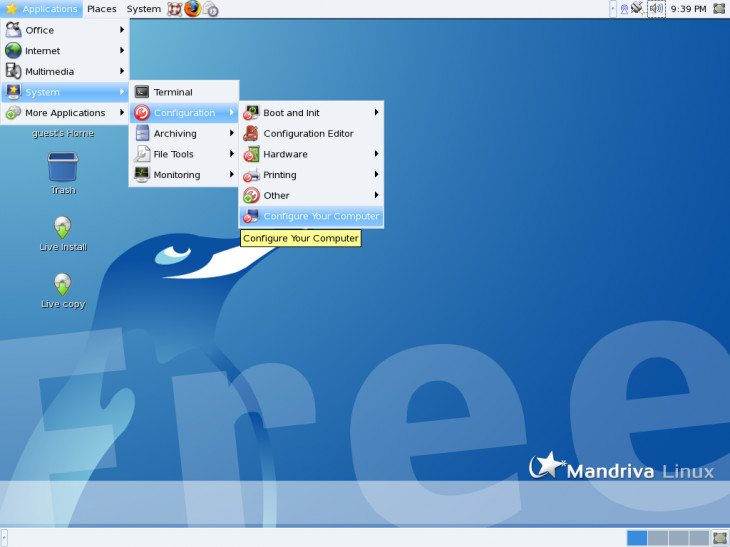Switch to the first workspace
The width and height of the screenshot is (730, 547).
tap(636, 538)
